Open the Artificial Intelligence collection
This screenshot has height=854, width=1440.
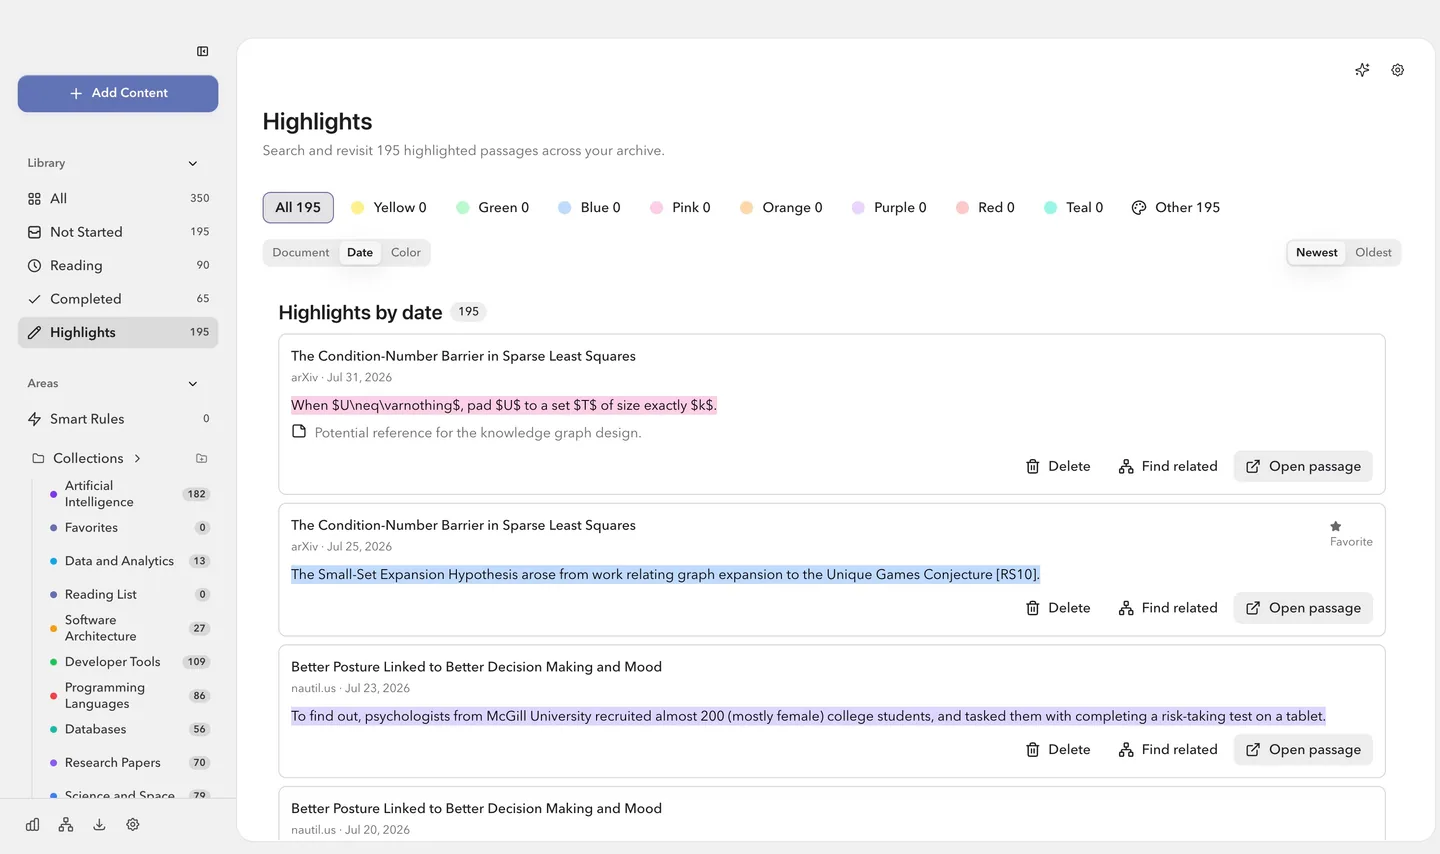128,494
